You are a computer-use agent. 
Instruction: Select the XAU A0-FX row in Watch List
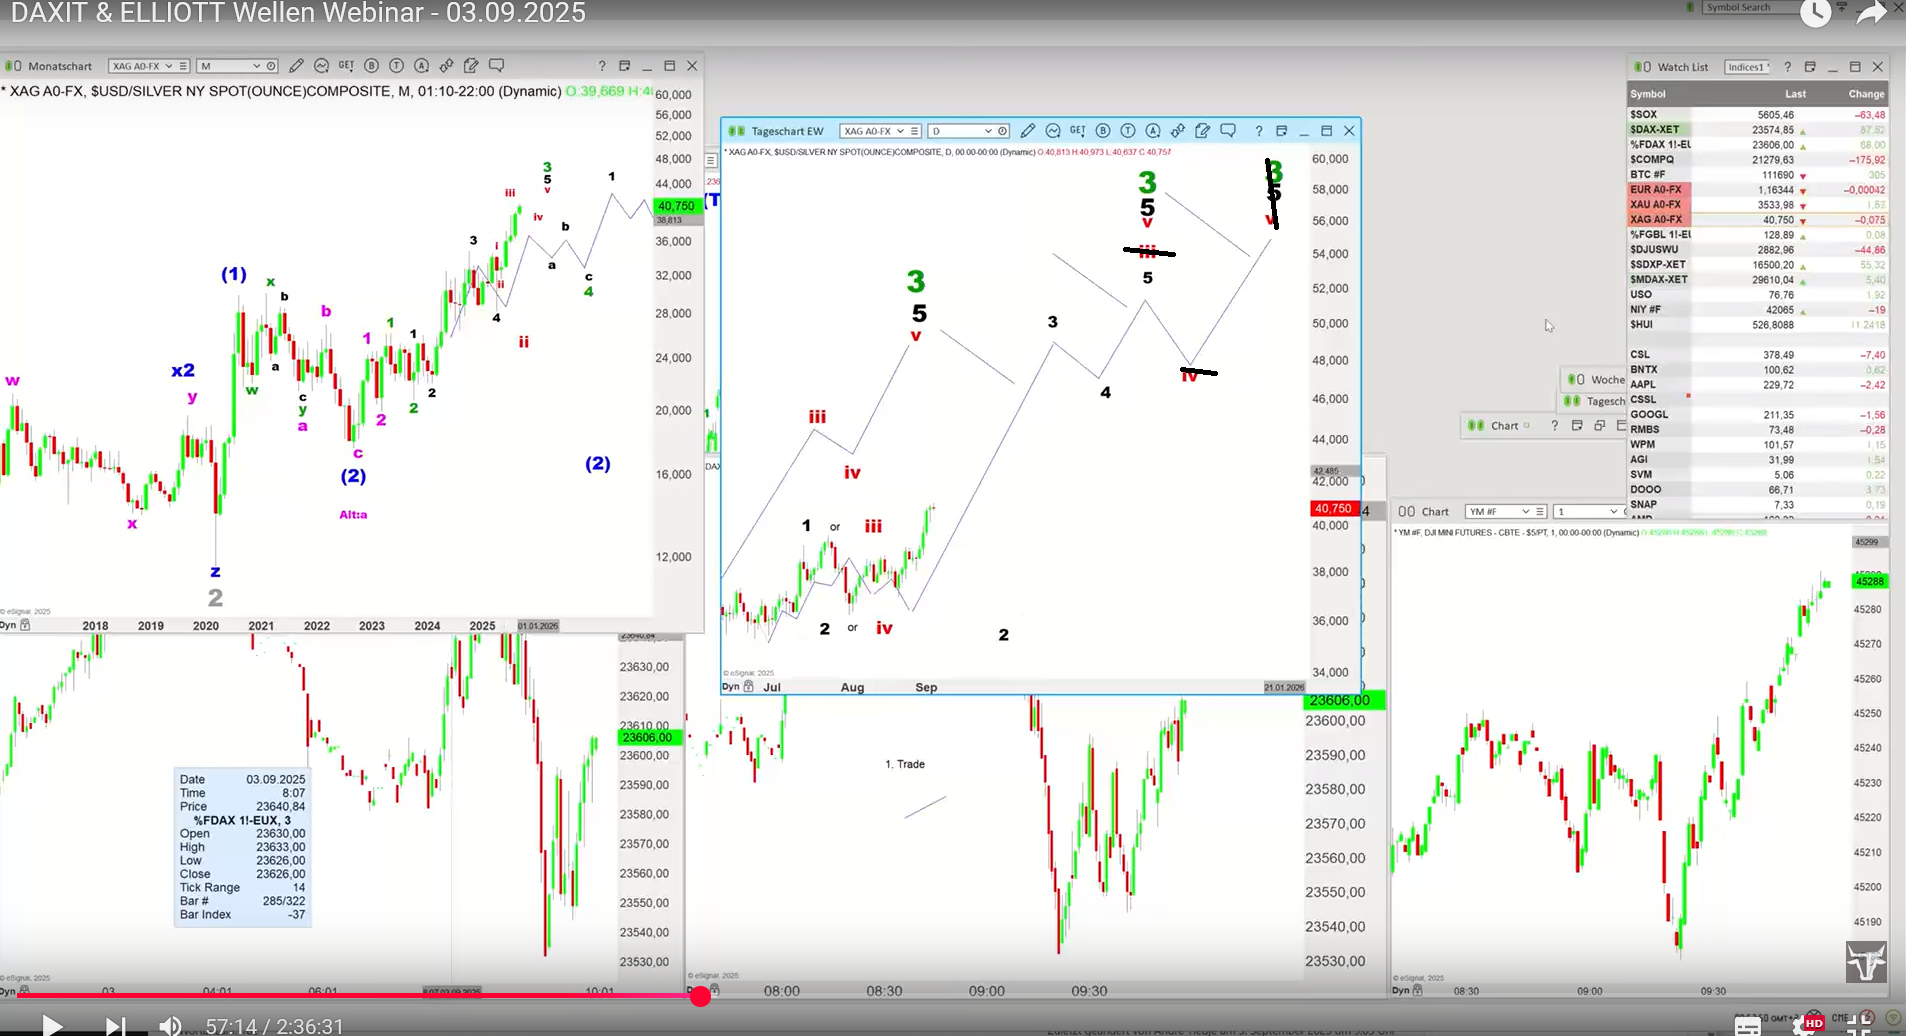coord(1656,204)
